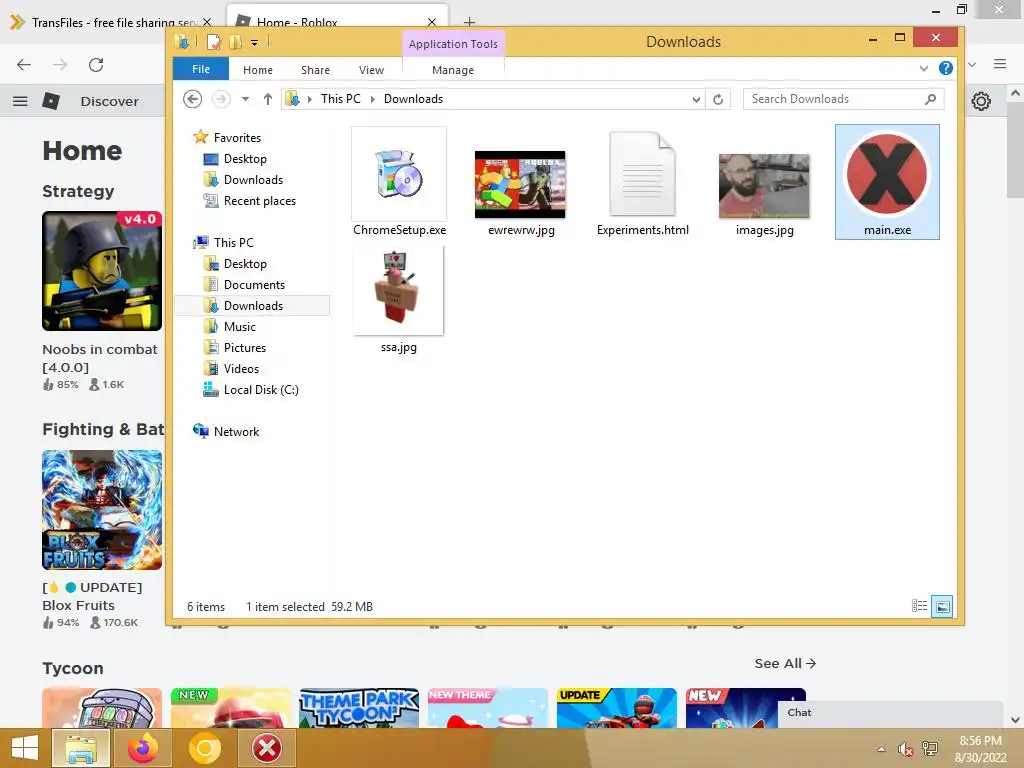
Task: Open the recent locations dropdown arrow
Action: tap(245, 99)
